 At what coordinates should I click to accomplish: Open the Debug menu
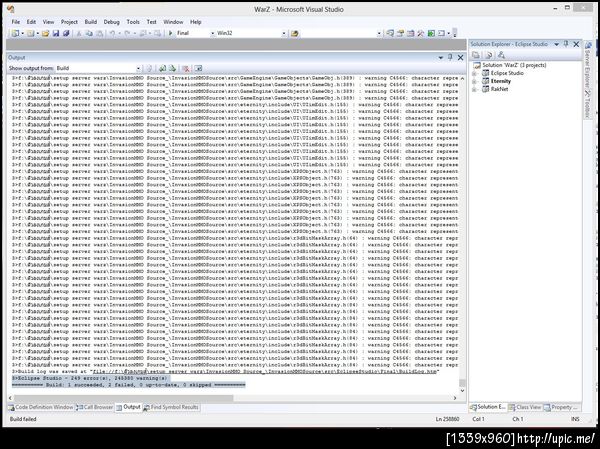tap(112, 22)
